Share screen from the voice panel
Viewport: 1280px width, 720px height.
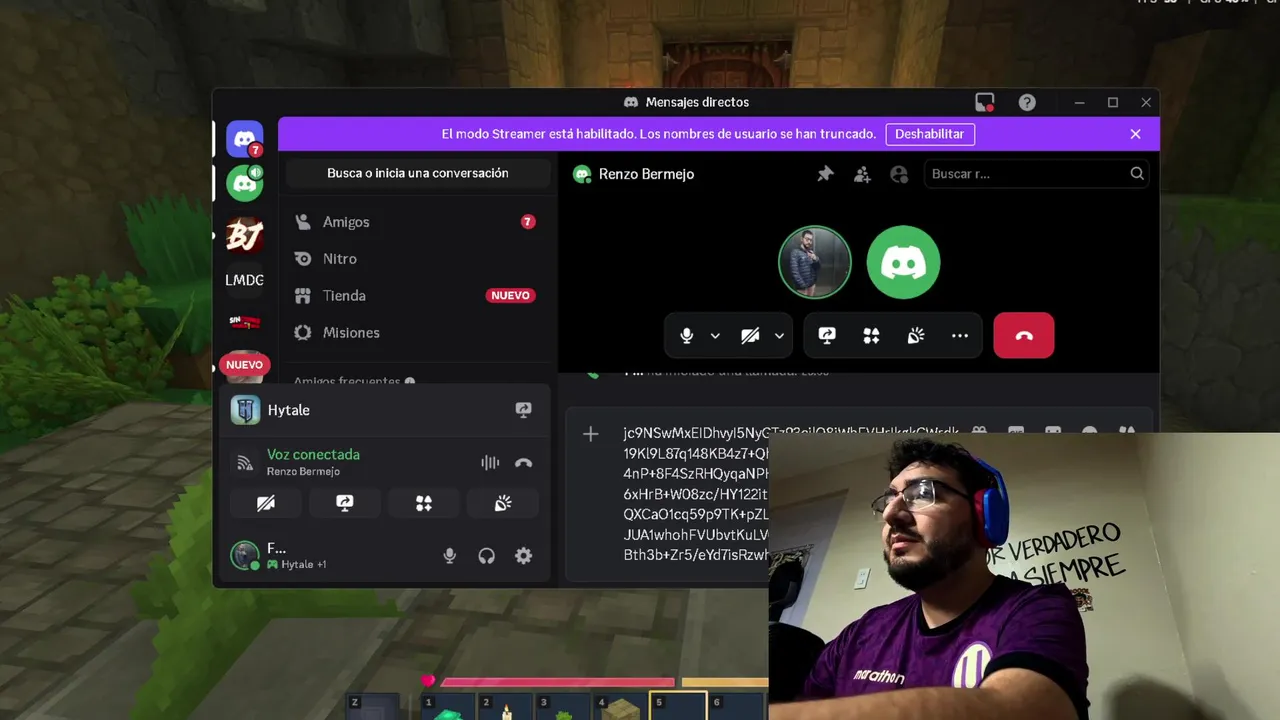tap(345, 504)
